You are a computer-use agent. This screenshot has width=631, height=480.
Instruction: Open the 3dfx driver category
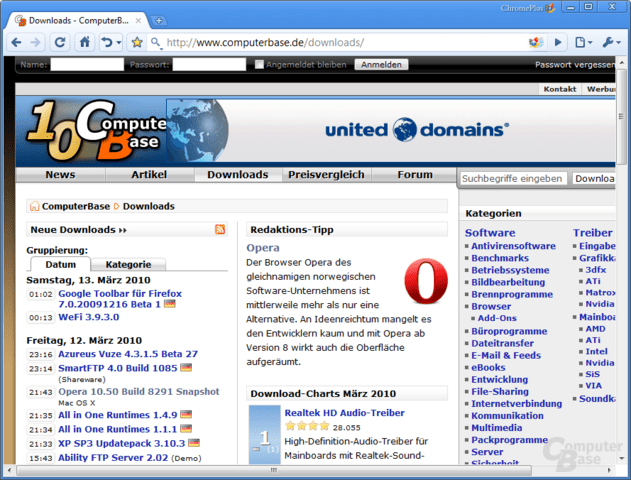pos(596,270)
